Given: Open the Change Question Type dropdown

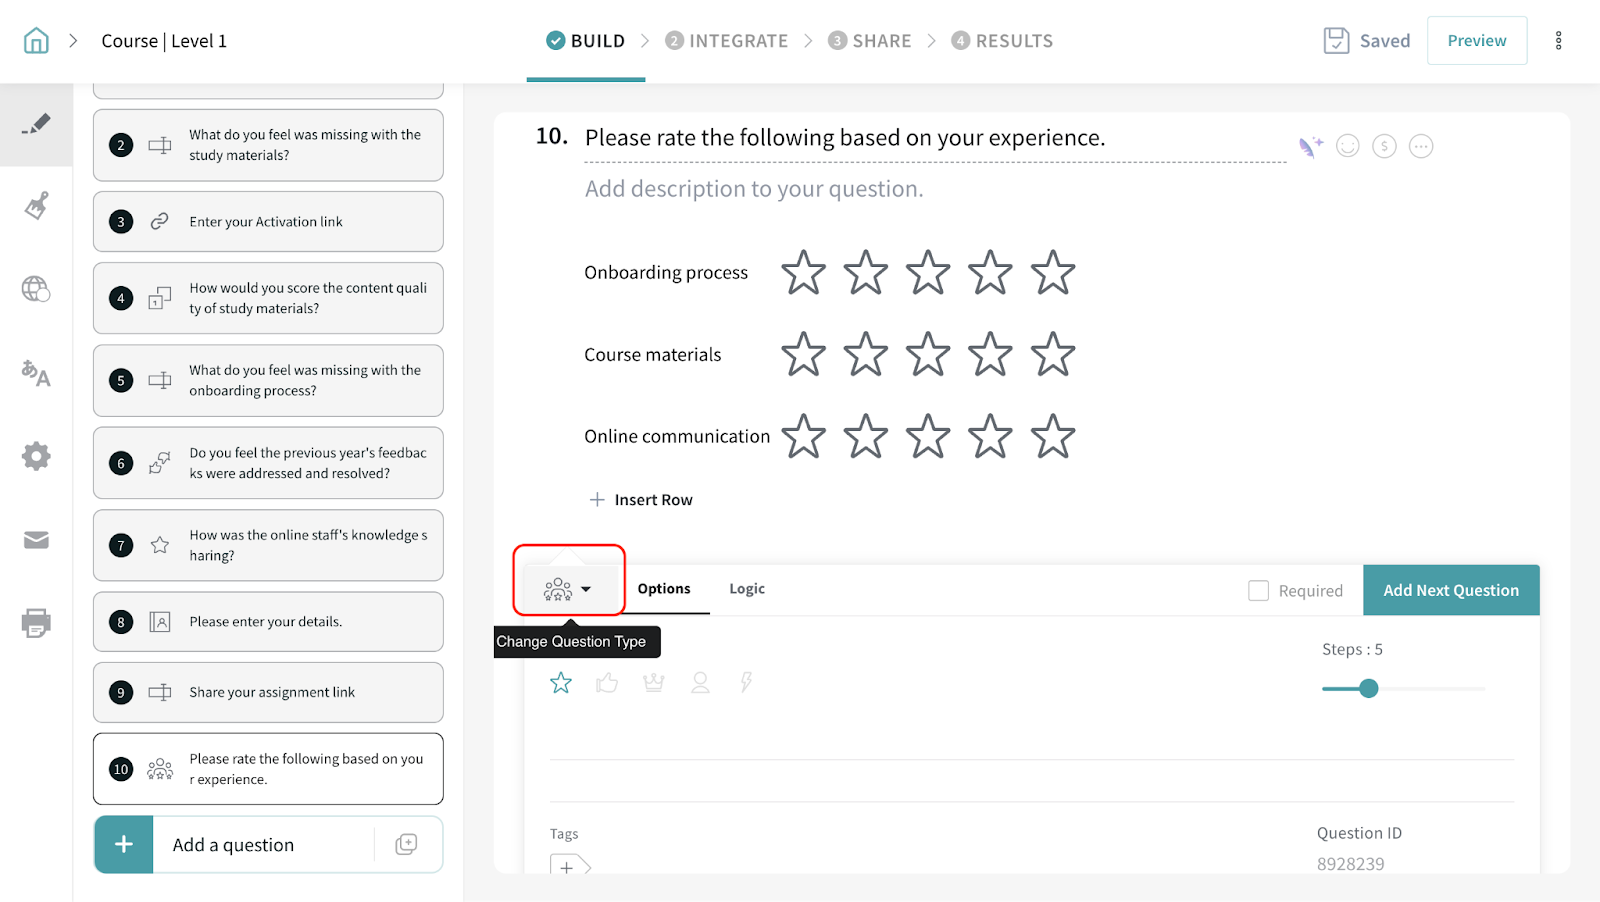Looking at the screenshot, I should [x=568, y=590].
